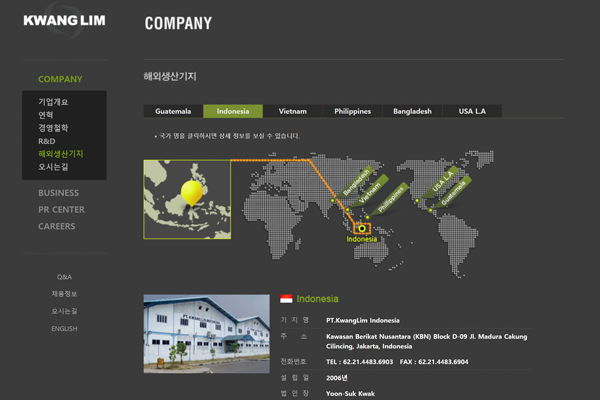Click the Kwang Lim logo
Screen dimensions: 600x400
pos(64,20)
